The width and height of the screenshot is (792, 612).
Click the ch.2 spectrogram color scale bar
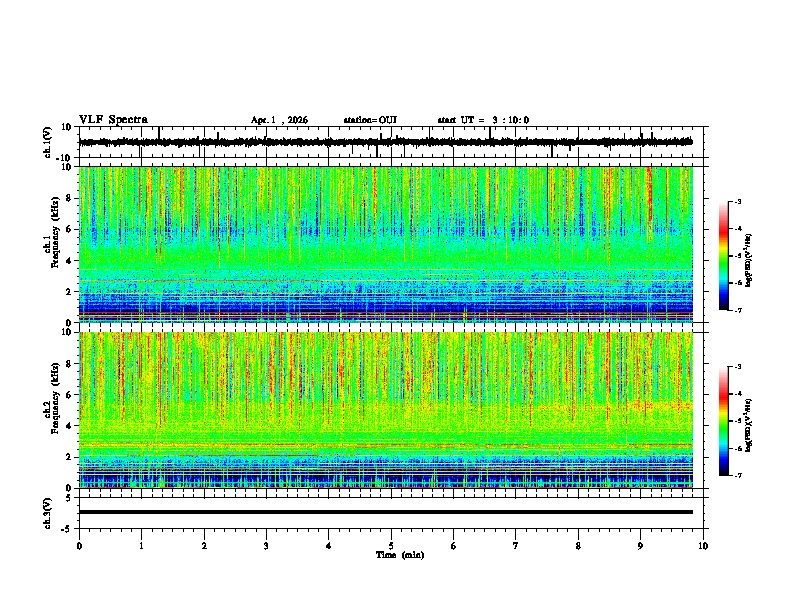coord(724,421)
